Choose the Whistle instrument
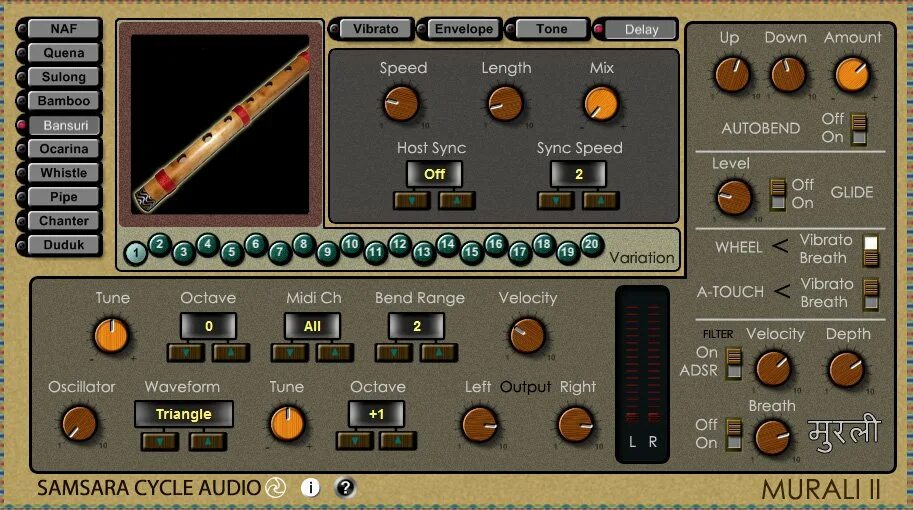Image resolution: width=913 pixels, height=510 pixels. click(64, 173)
